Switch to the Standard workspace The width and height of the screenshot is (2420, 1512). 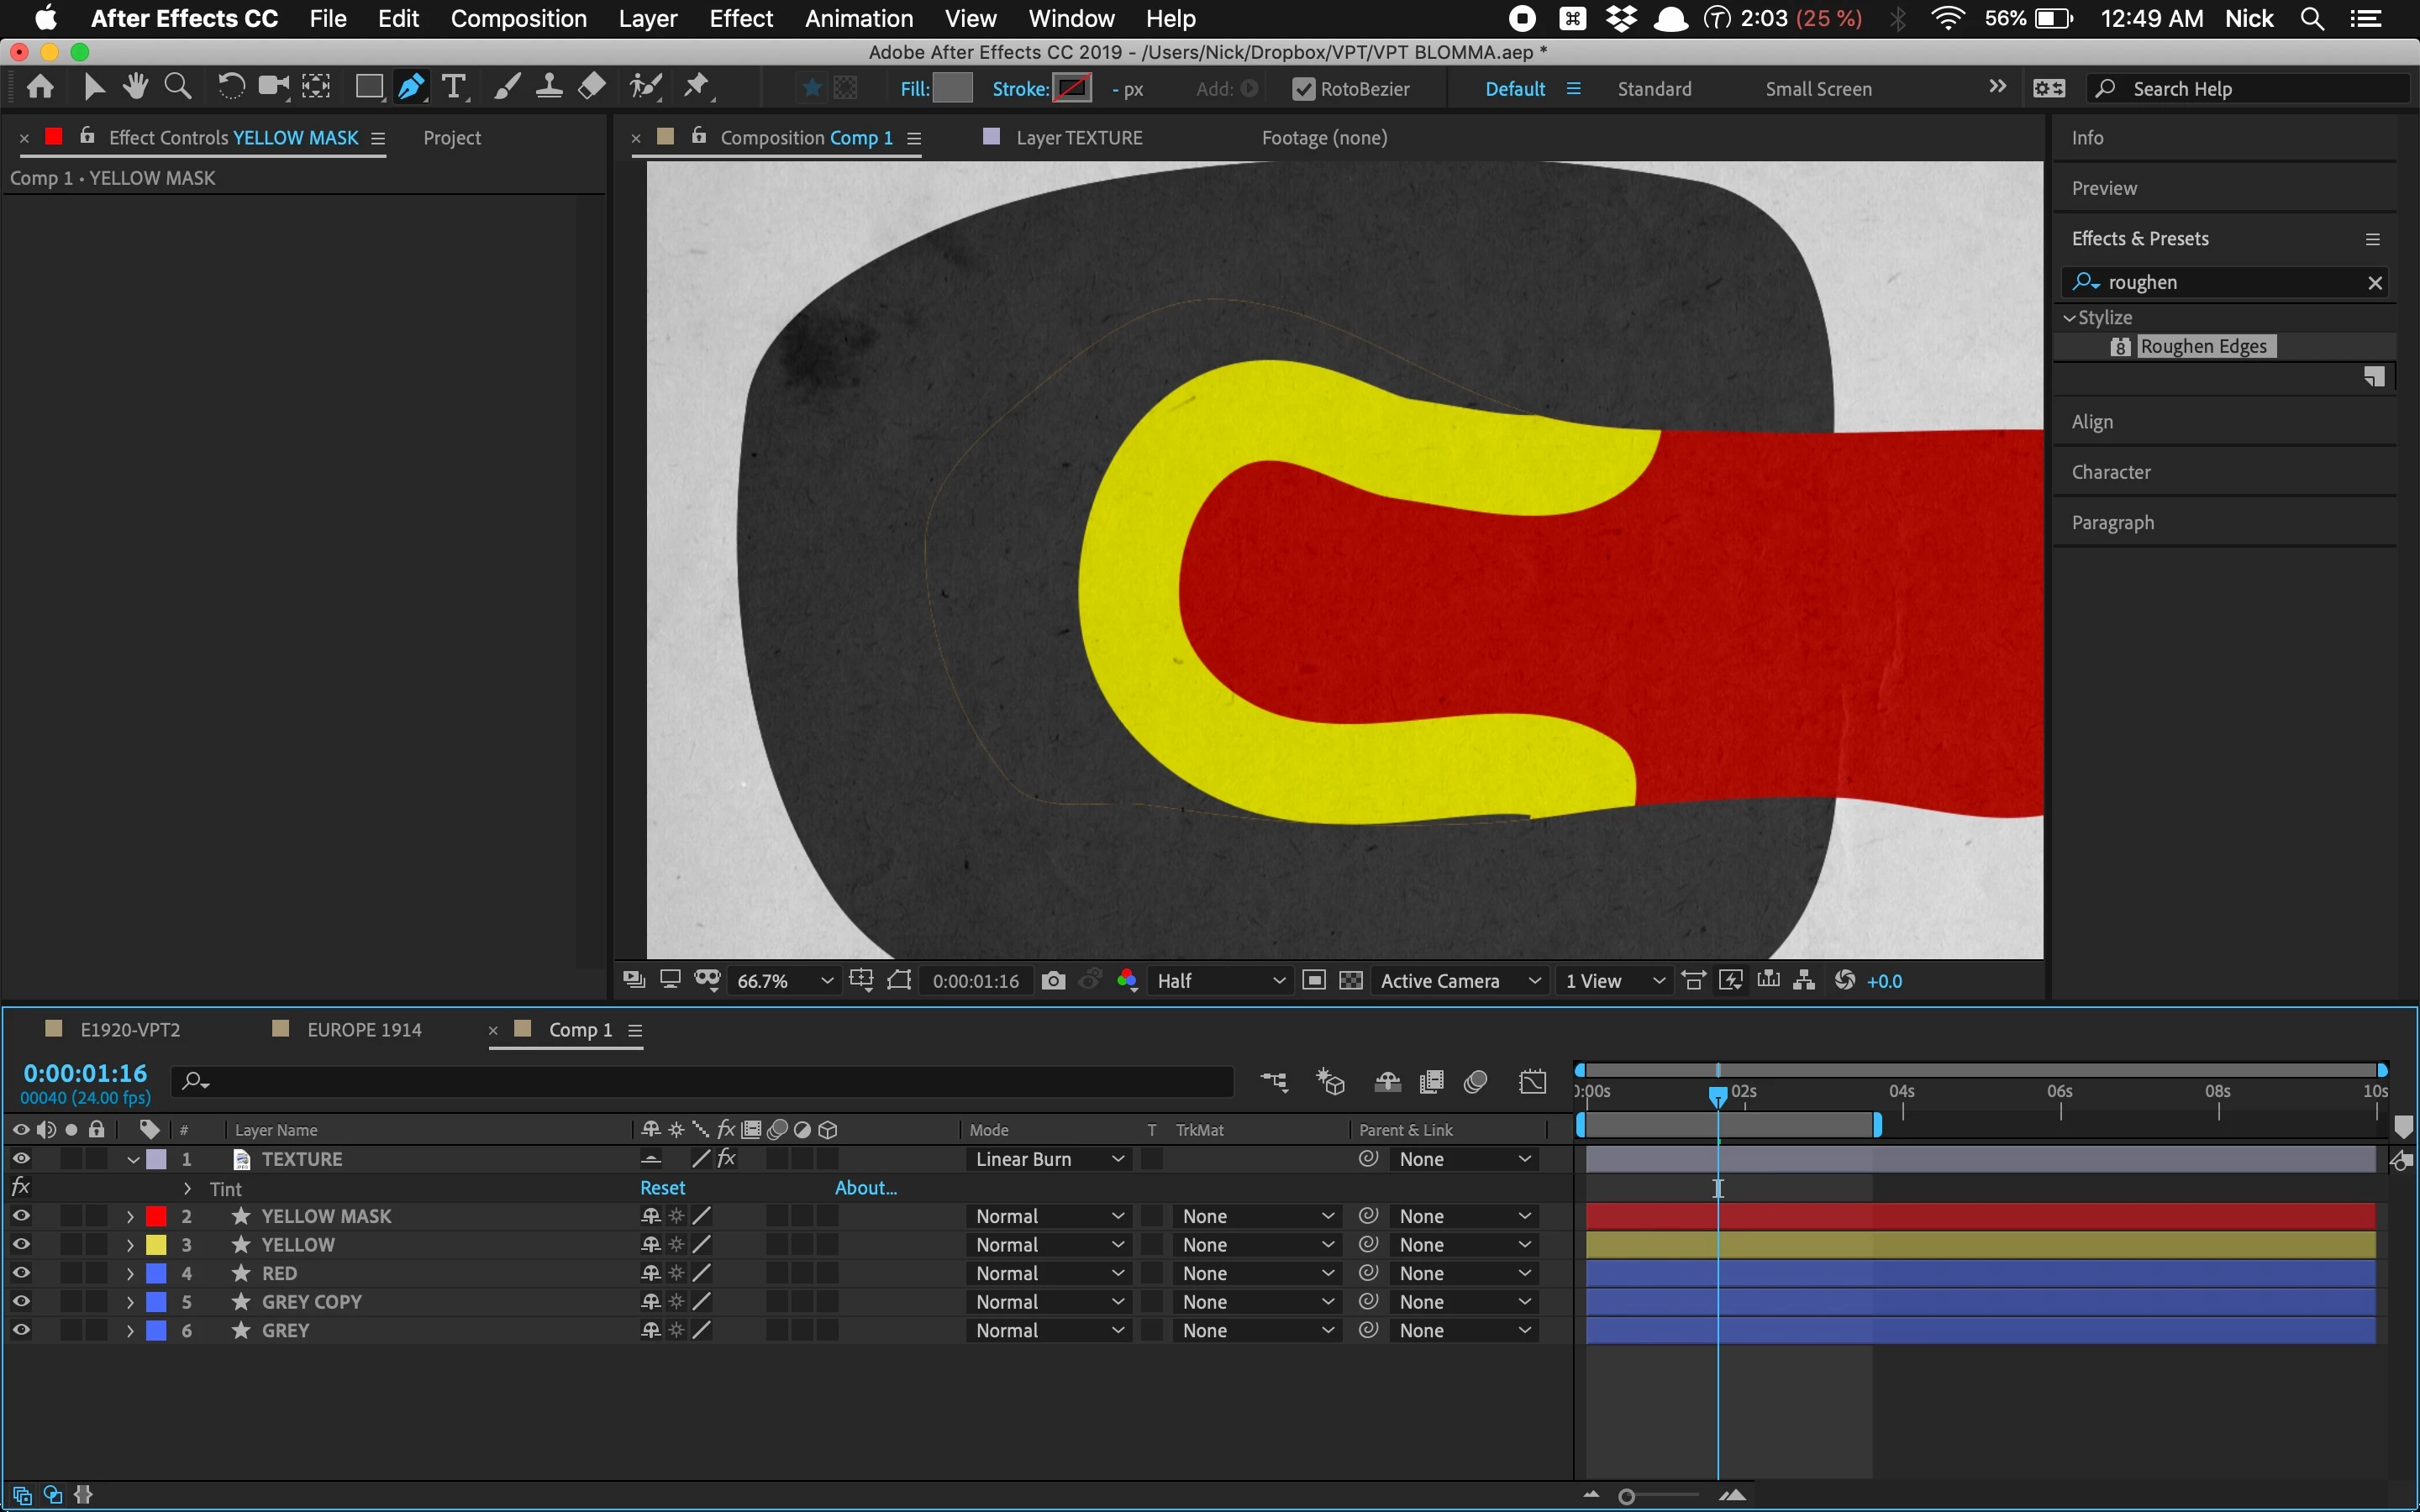[1654, 89]
